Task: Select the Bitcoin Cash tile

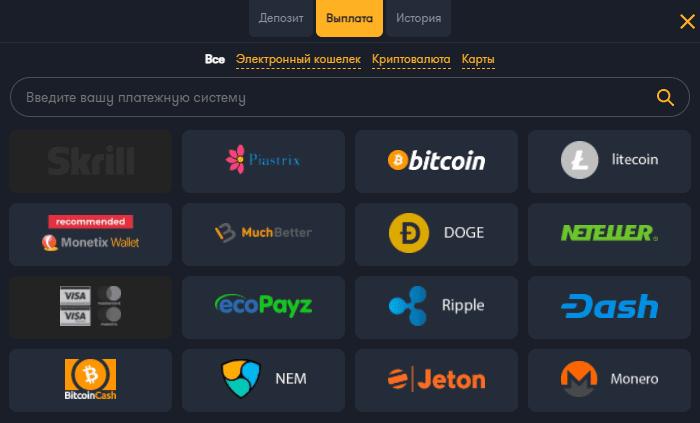Action: coord(90,379)
